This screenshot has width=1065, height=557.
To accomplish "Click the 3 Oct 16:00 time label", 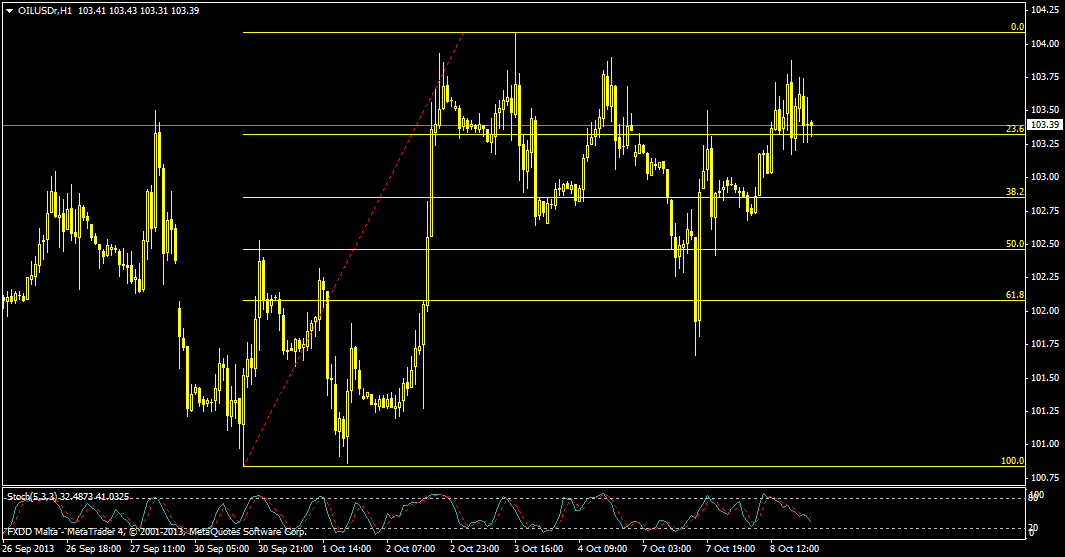I will (538, 549).
